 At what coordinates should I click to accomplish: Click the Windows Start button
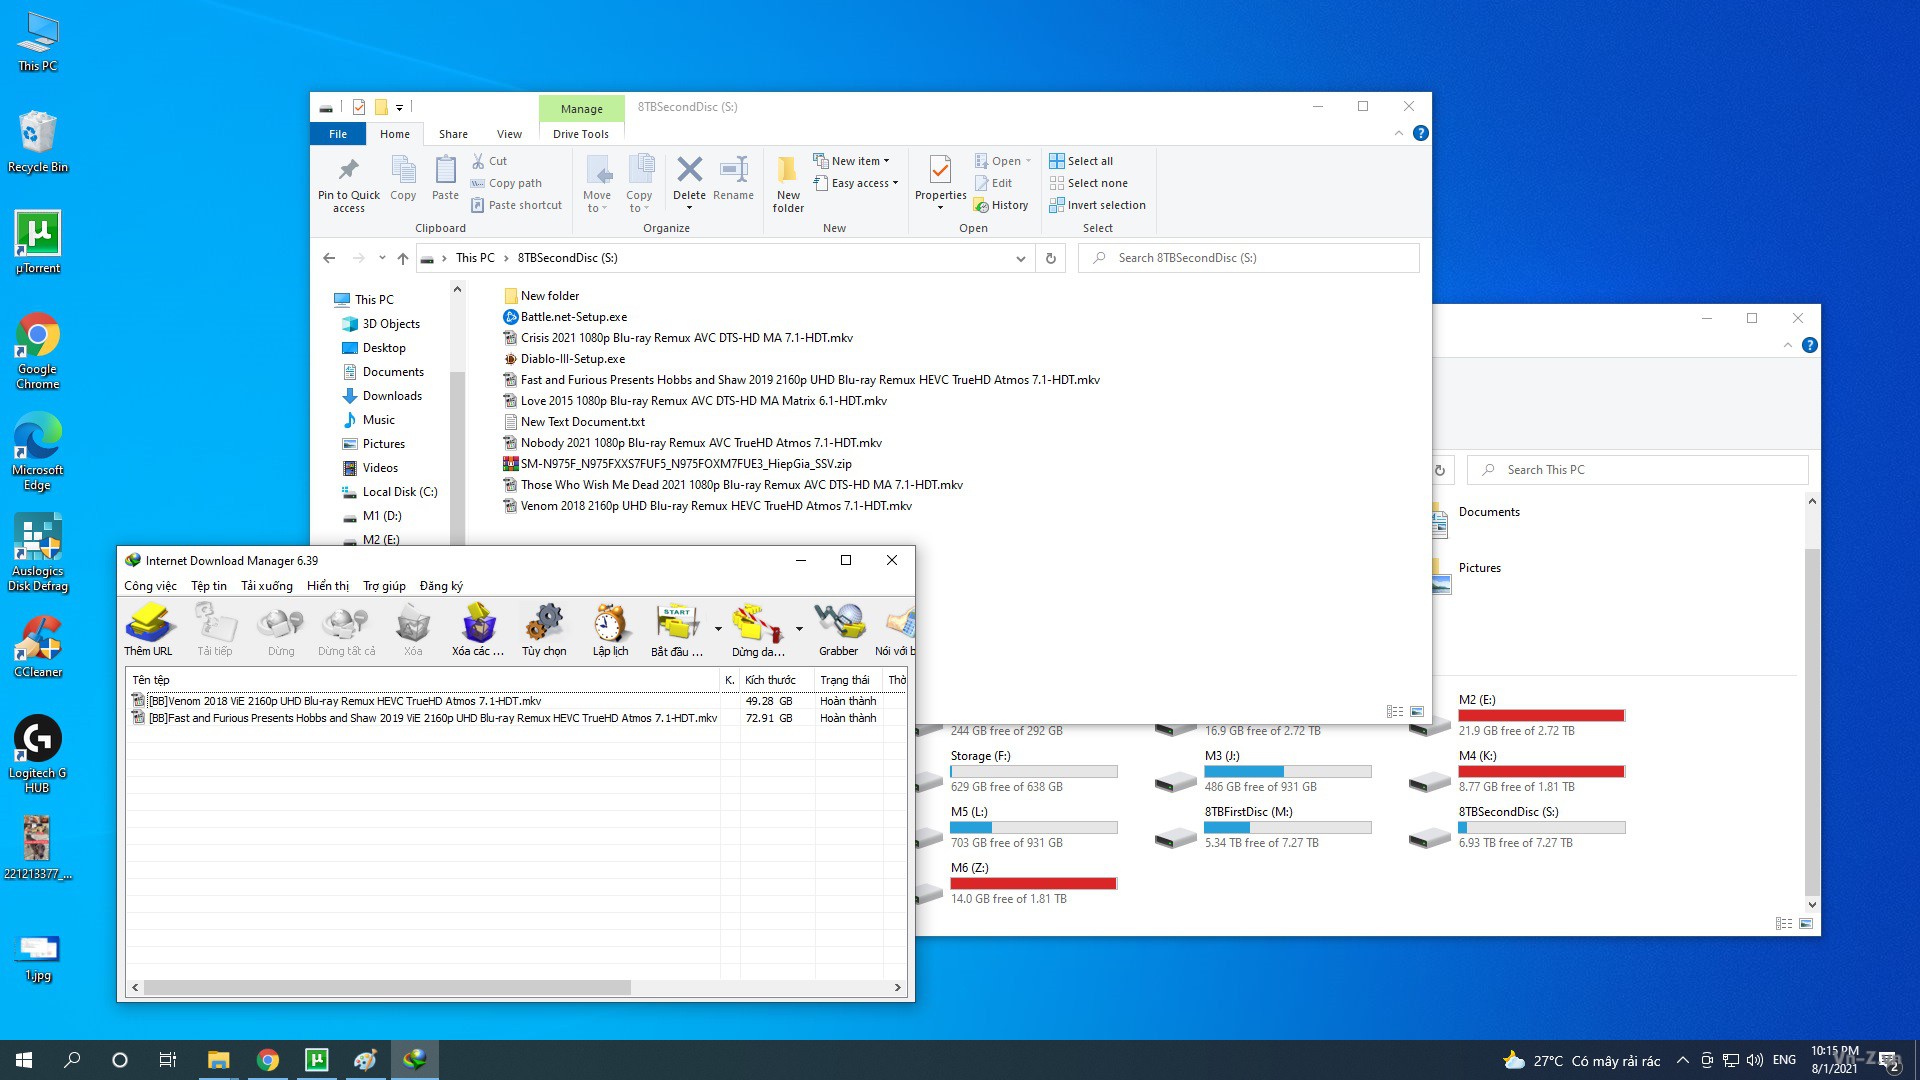[24, 1060]
